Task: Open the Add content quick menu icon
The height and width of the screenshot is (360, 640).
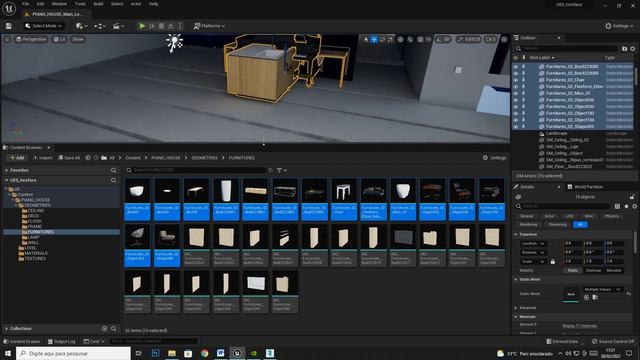Action: point(81,26)
